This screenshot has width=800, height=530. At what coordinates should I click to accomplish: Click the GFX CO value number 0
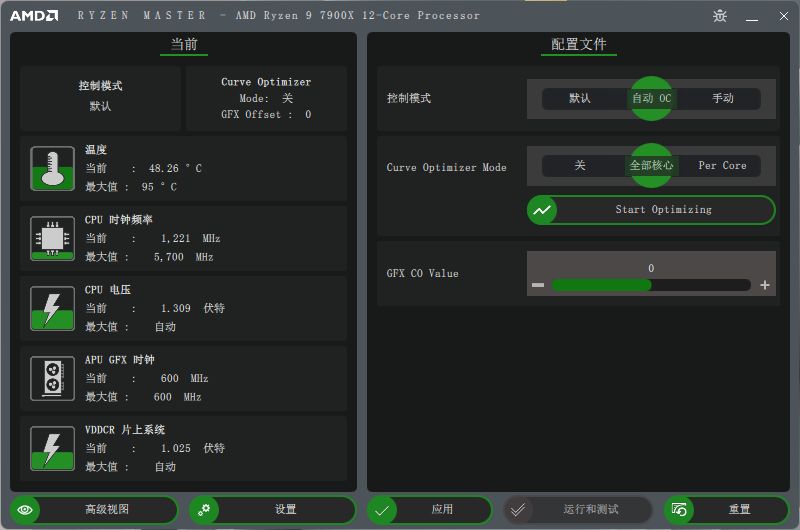(x=651, y=268)
